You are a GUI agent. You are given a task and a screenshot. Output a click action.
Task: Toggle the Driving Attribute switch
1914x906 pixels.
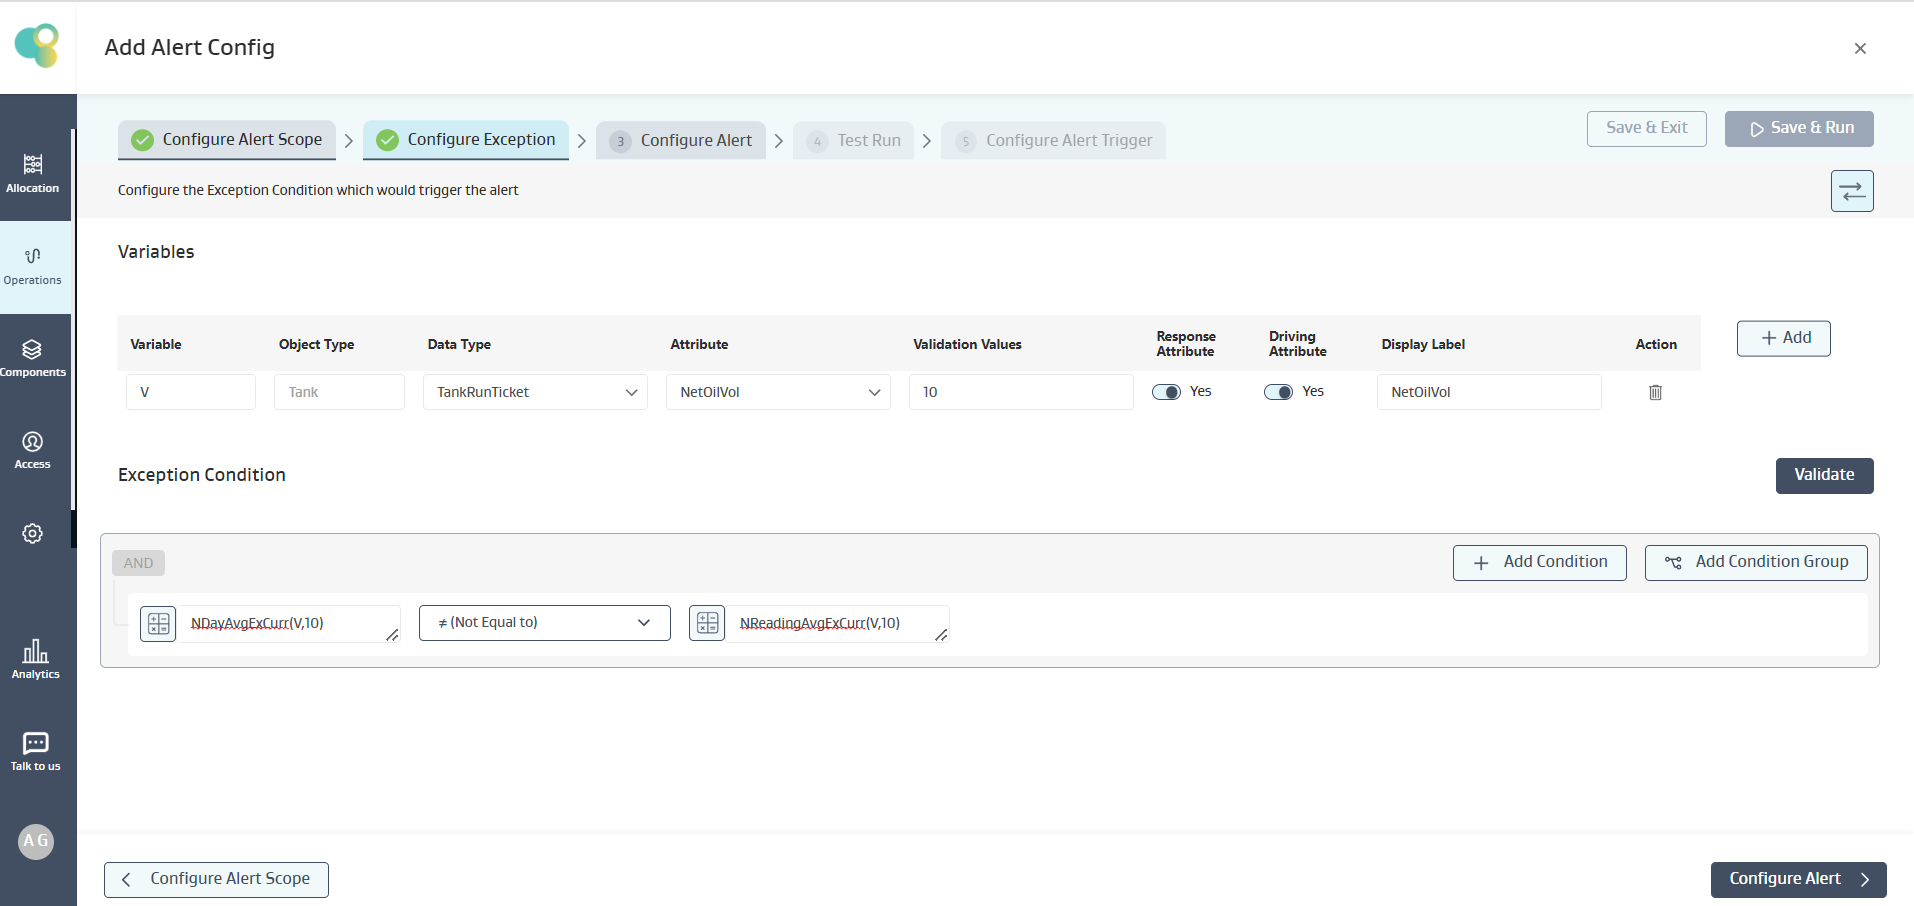coord(1279,392)
